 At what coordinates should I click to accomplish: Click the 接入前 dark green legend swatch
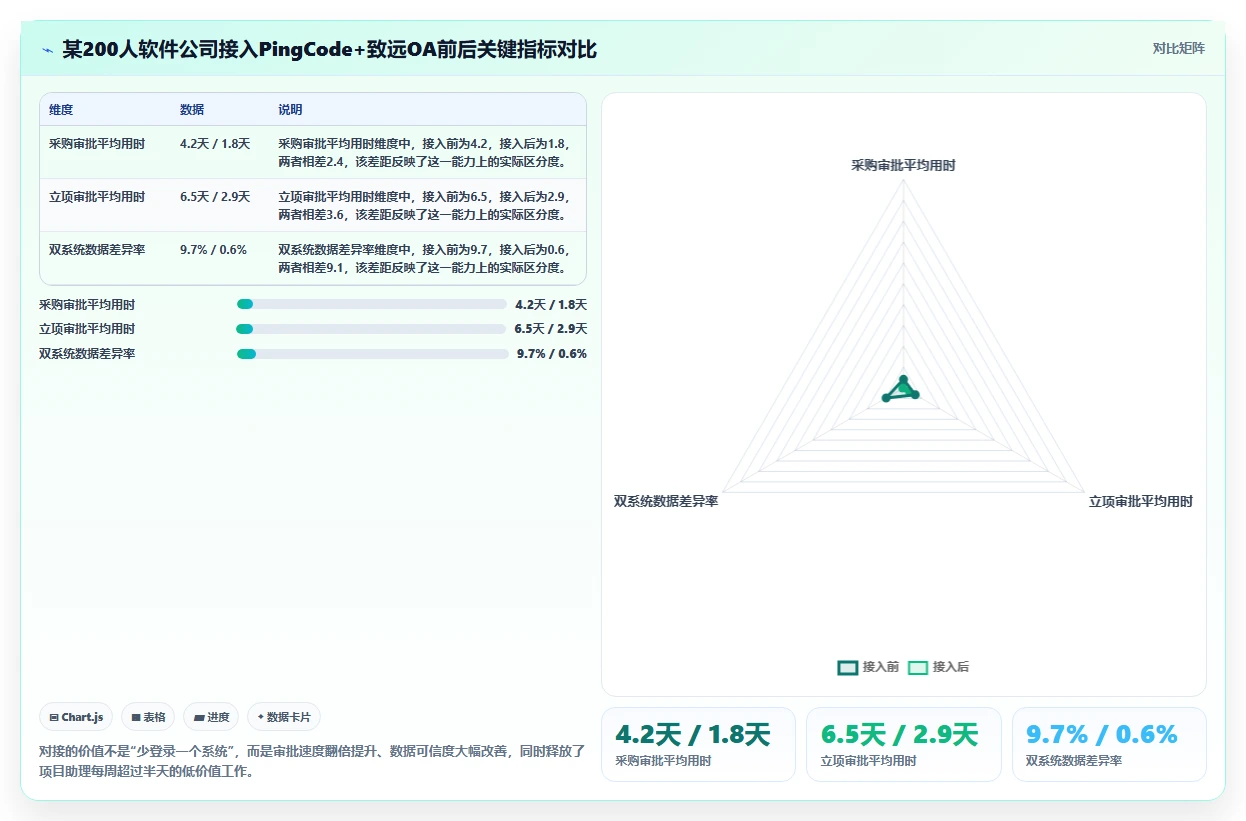848,667
